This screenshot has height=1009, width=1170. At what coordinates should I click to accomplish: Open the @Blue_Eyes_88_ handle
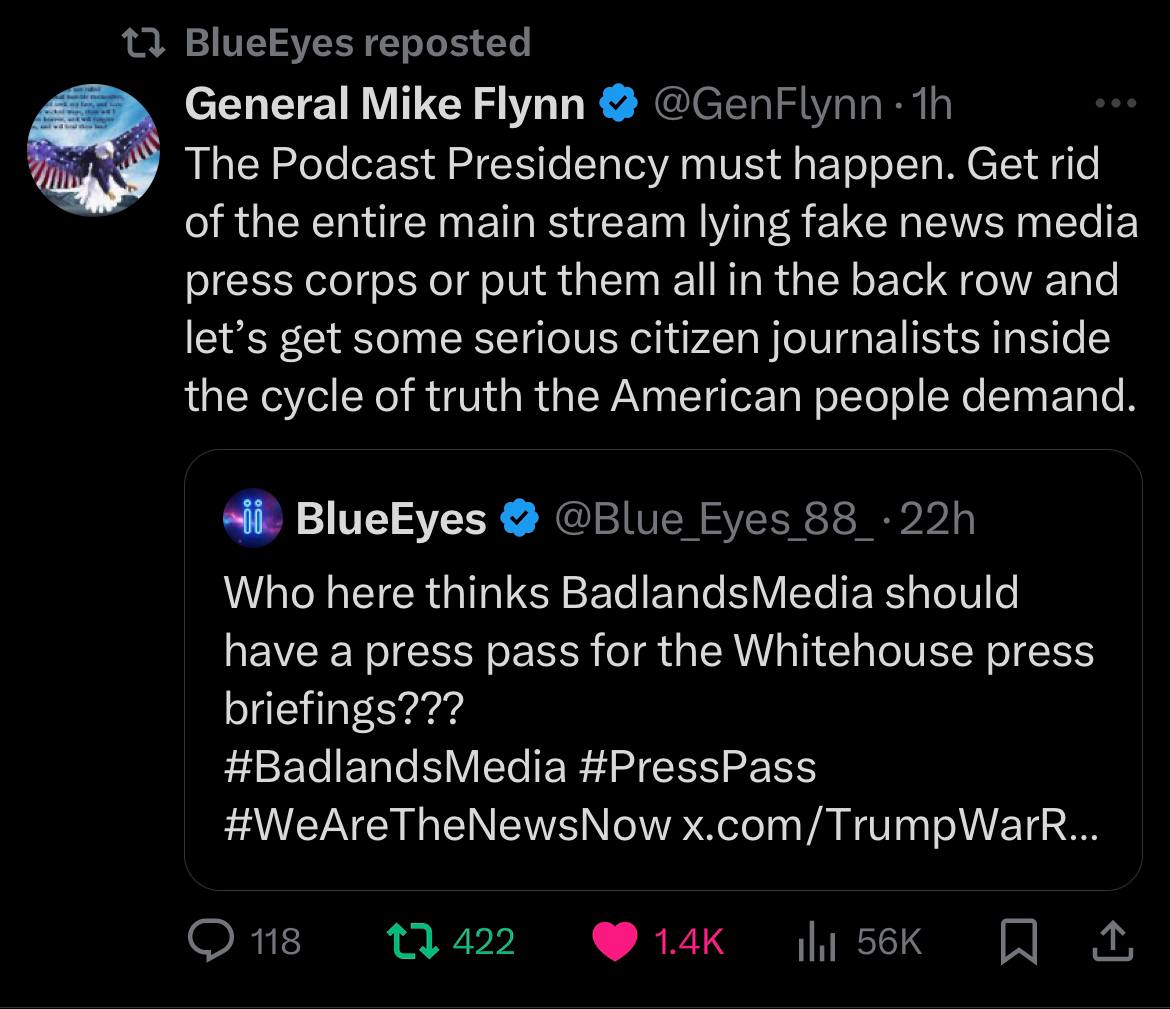click(713, 519)
